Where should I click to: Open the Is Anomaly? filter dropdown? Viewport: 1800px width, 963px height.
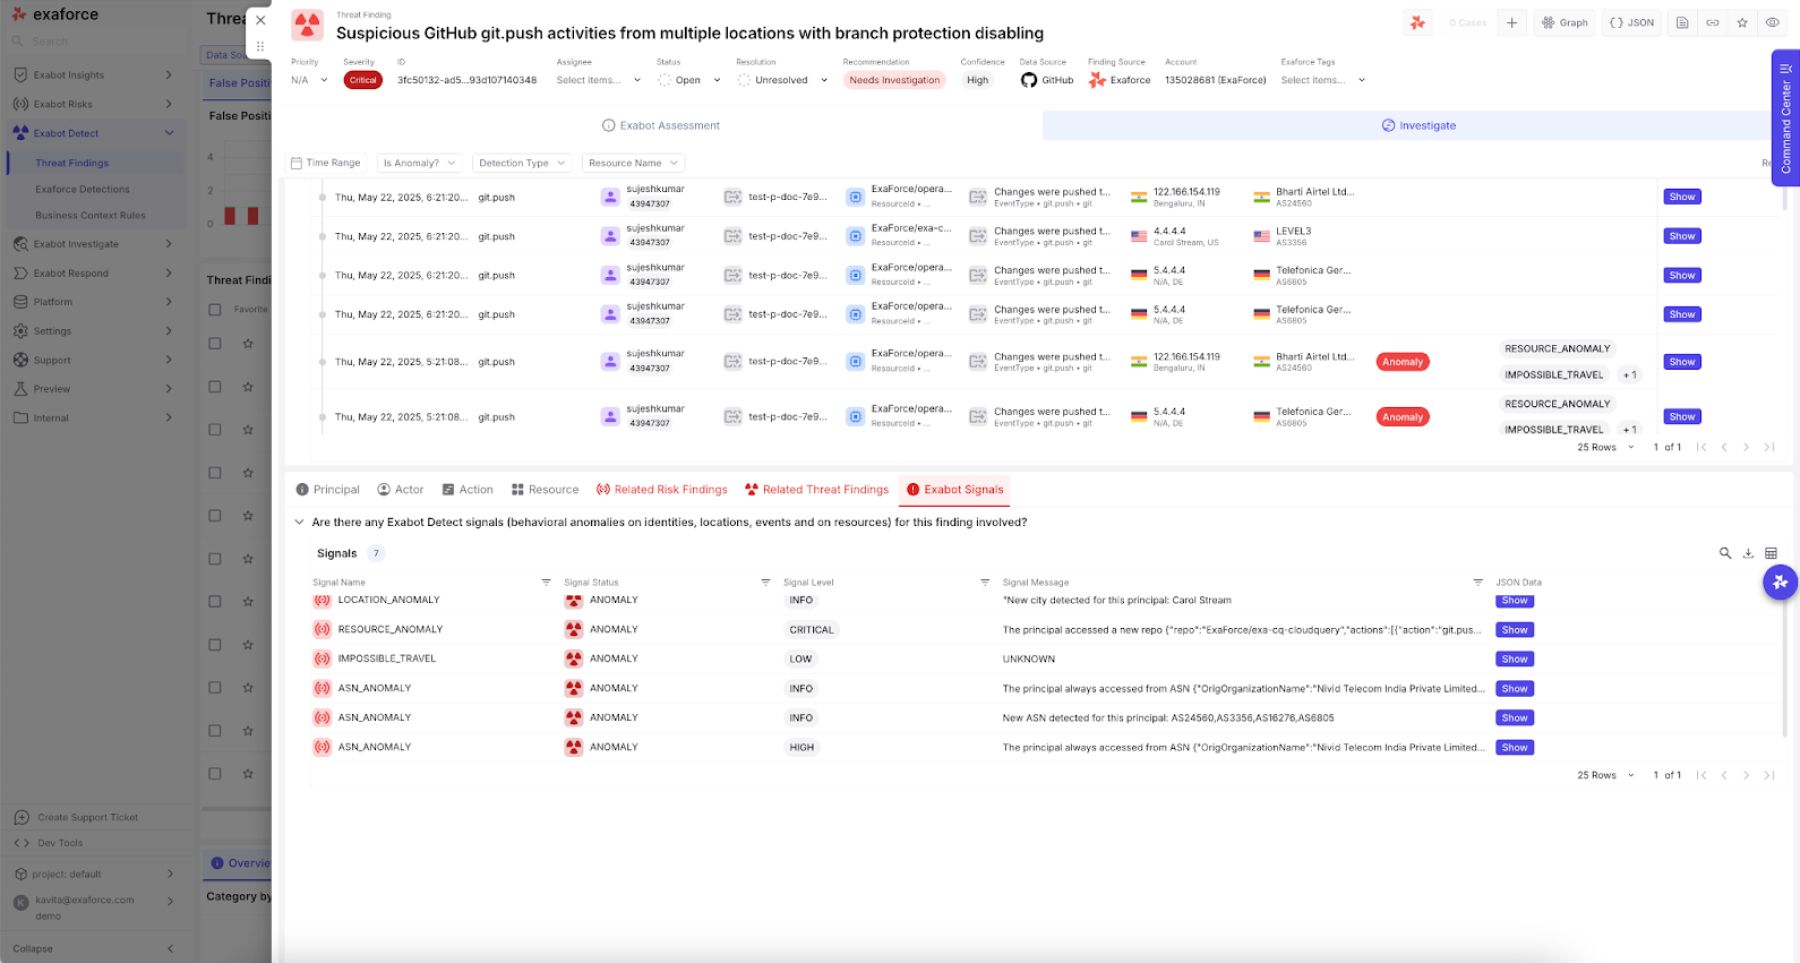(x=419, y=163)
